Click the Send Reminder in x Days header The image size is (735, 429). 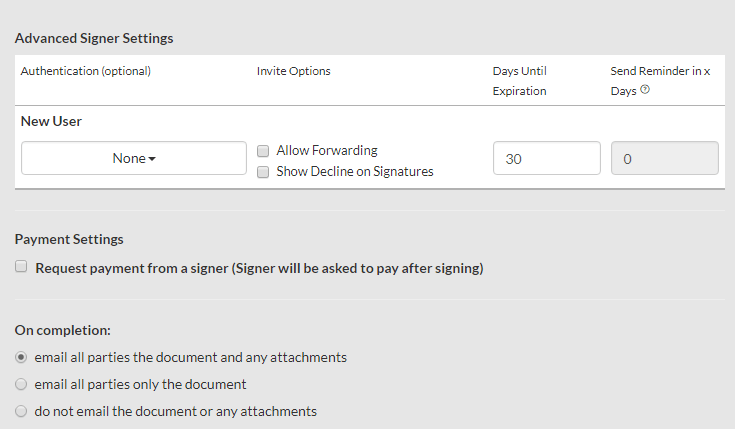point(660,81)
